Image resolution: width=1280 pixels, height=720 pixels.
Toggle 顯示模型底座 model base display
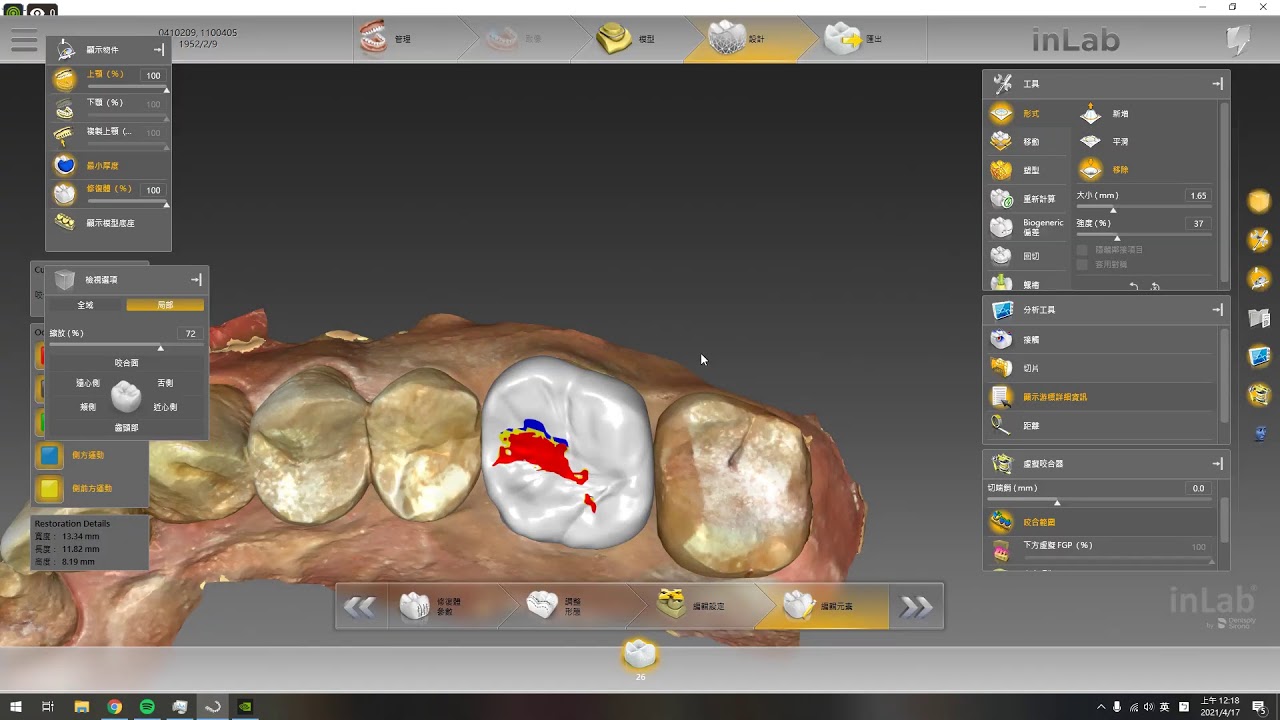[x=64, y=222]
